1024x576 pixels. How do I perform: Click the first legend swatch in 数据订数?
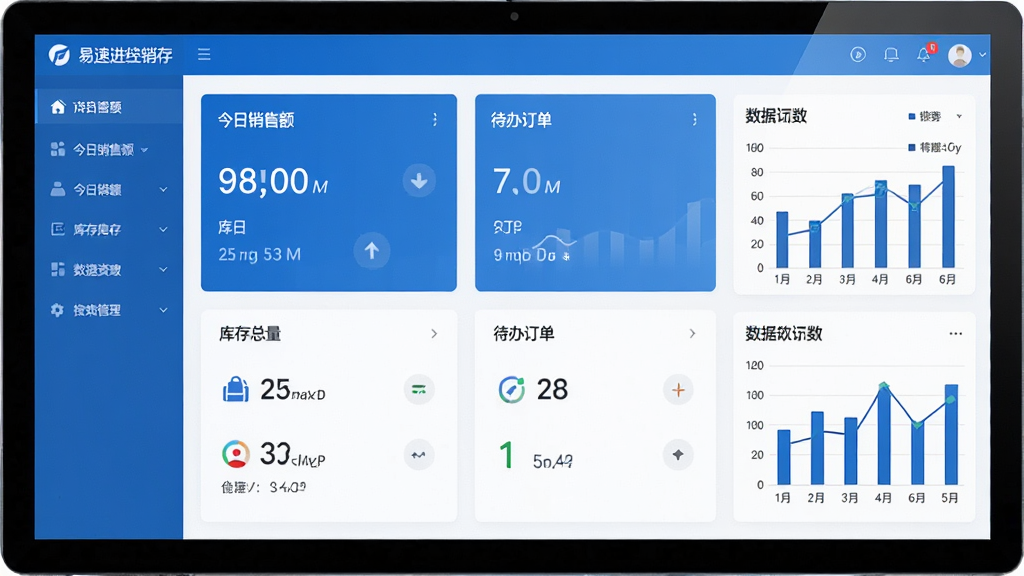tap(912, 117)
